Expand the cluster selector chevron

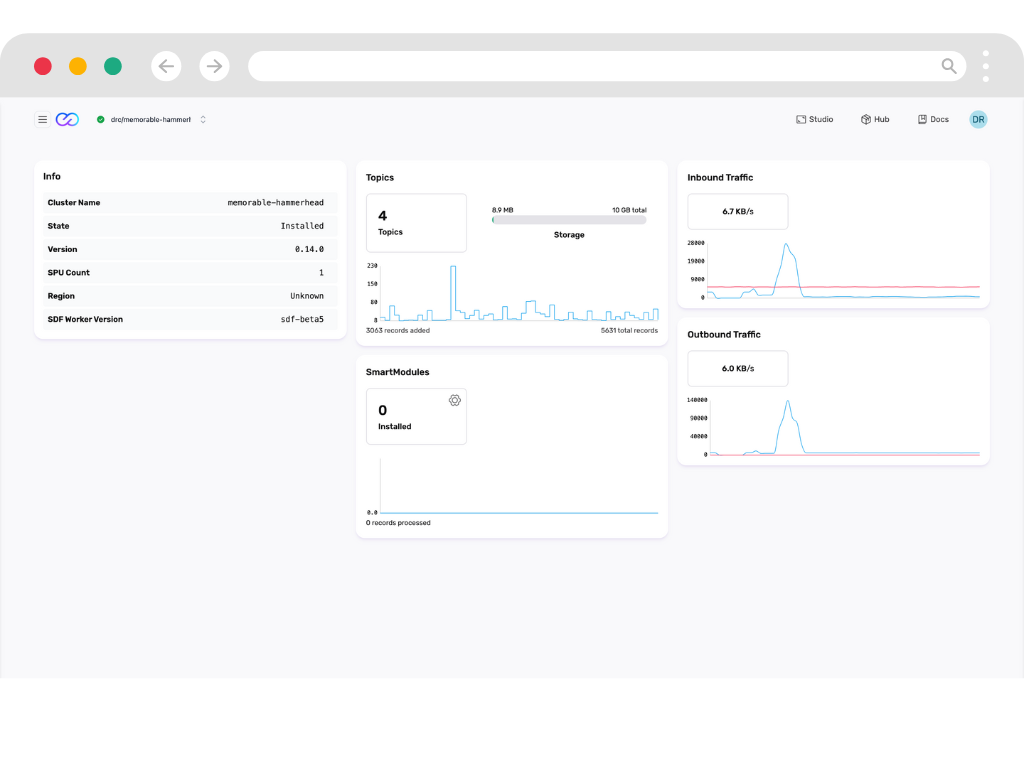click(x=203, y=119)
